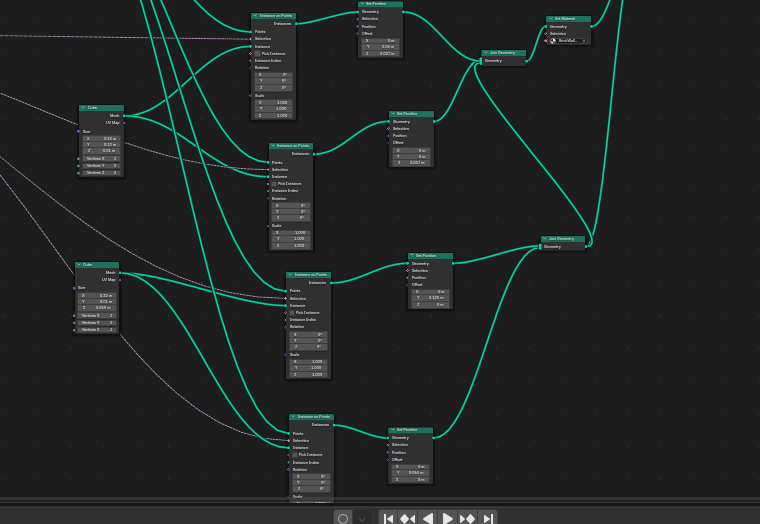Go to the next keyframe
The image size is (760, 524).
click(x=467, y=518)
